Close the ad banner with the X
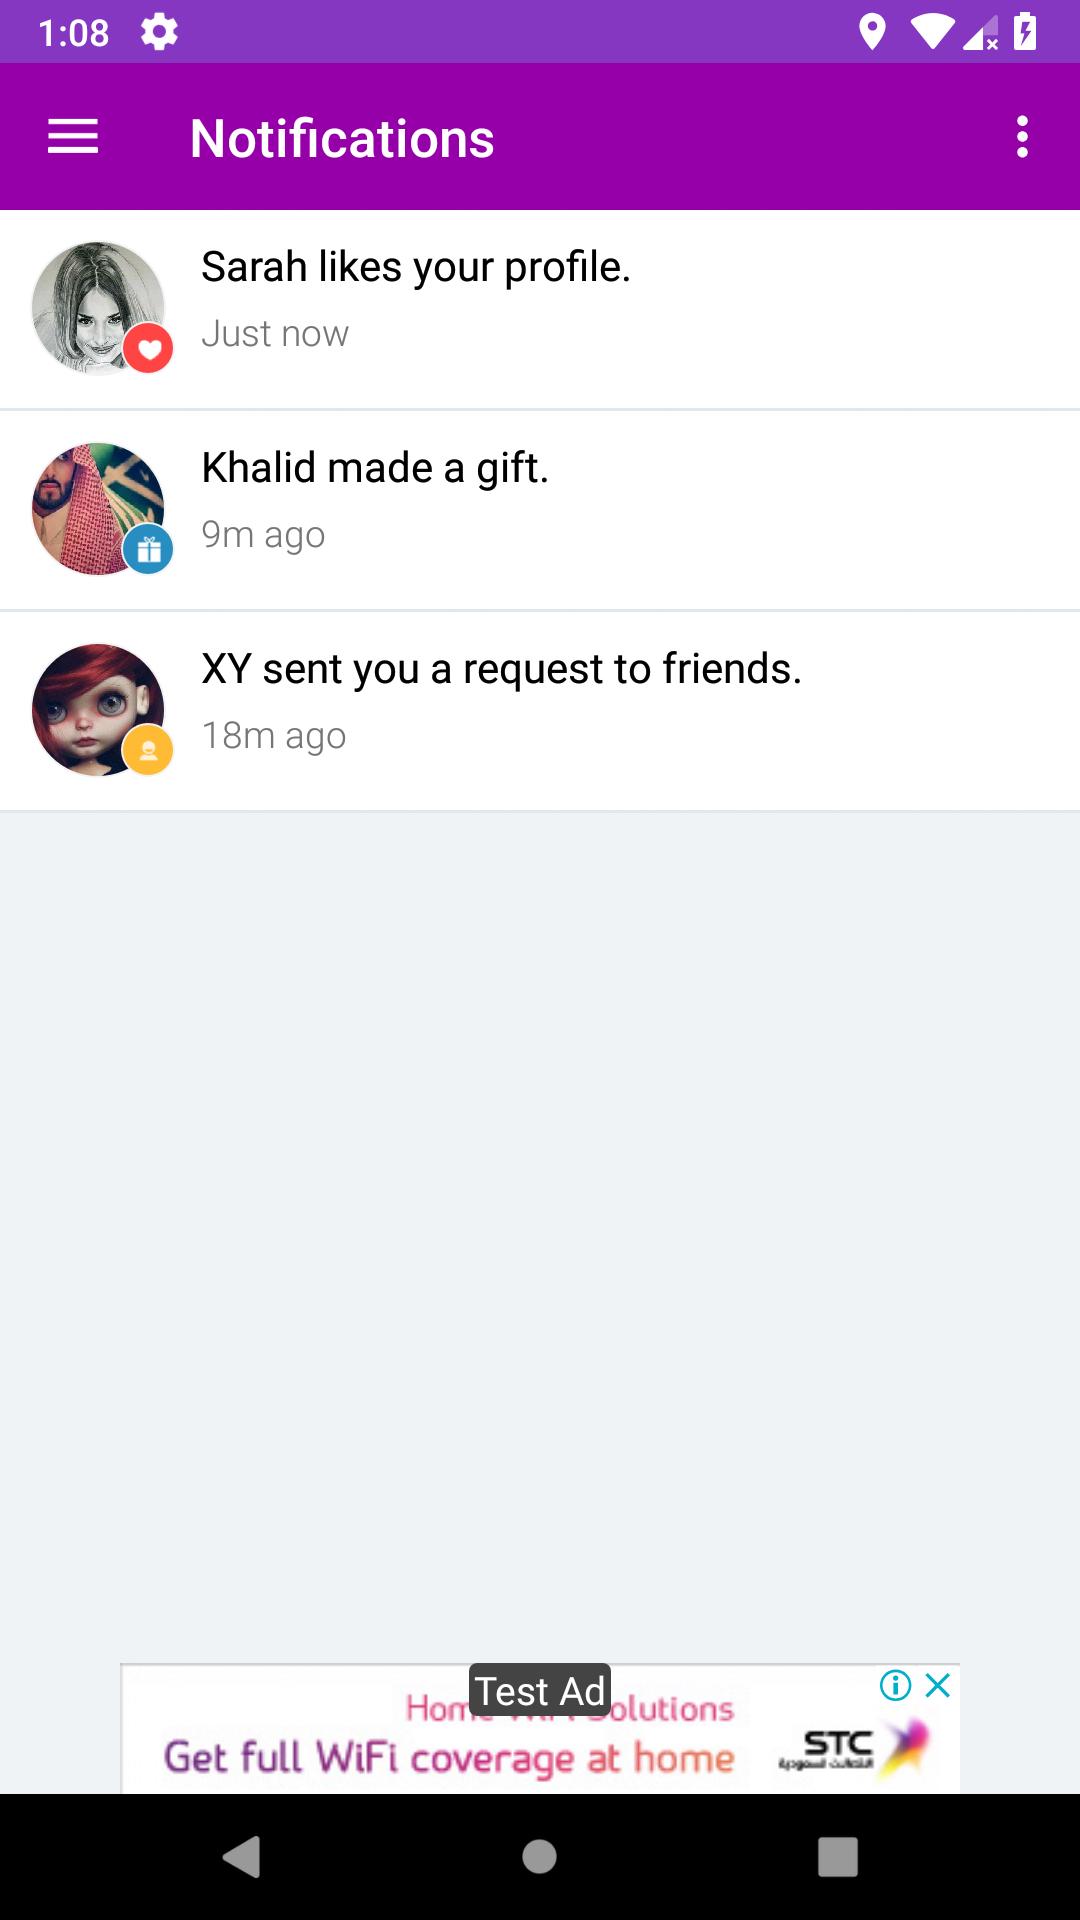 click(938, 1686)
